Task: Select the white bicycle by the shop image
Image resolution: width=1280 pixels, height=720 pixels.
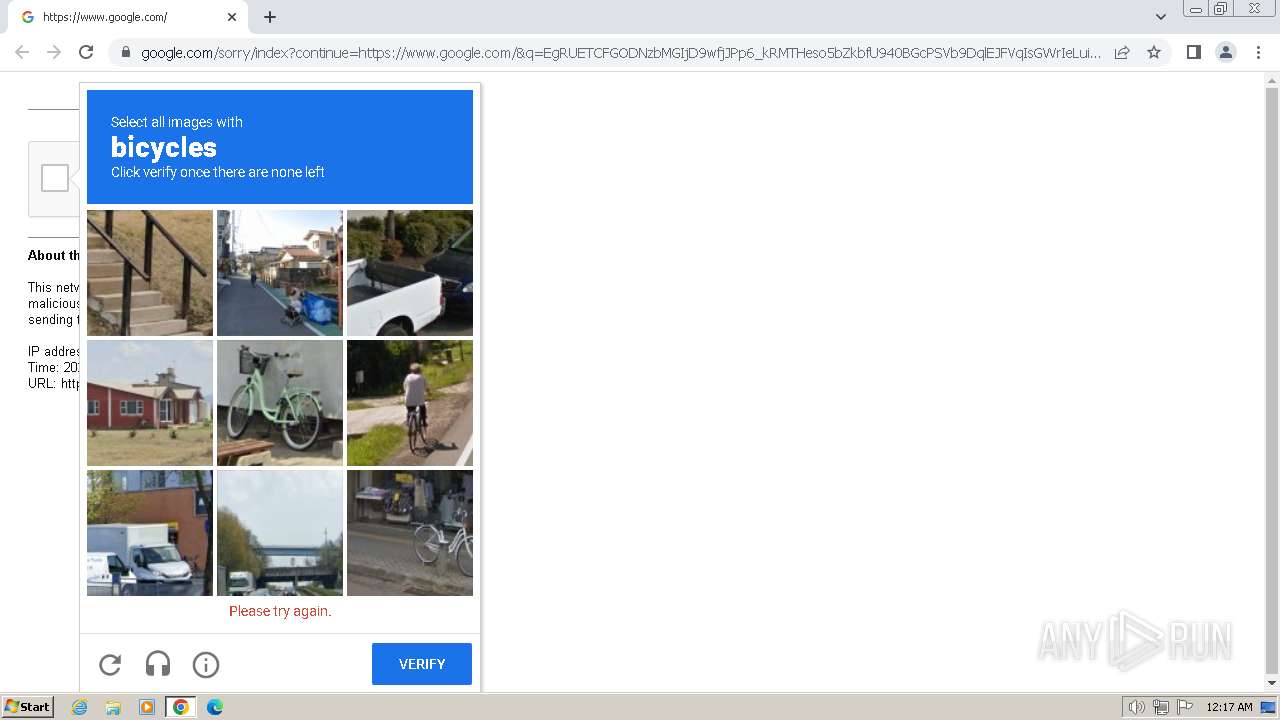Action: click(x=410, y=533)
